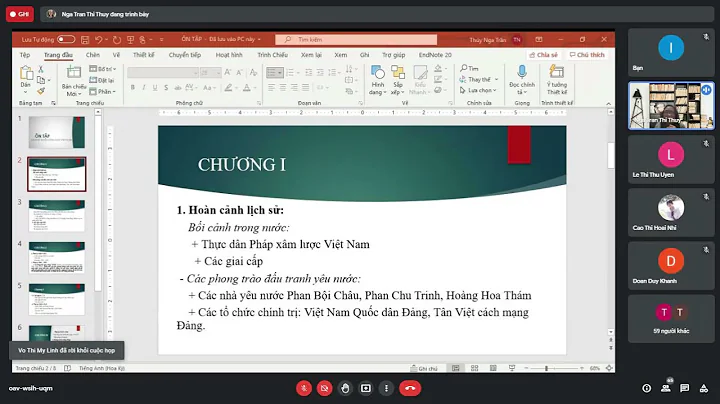Viewport: 720px width, 404px height.
Task: Open the font name combo box
Action: [x=163, y=73]
